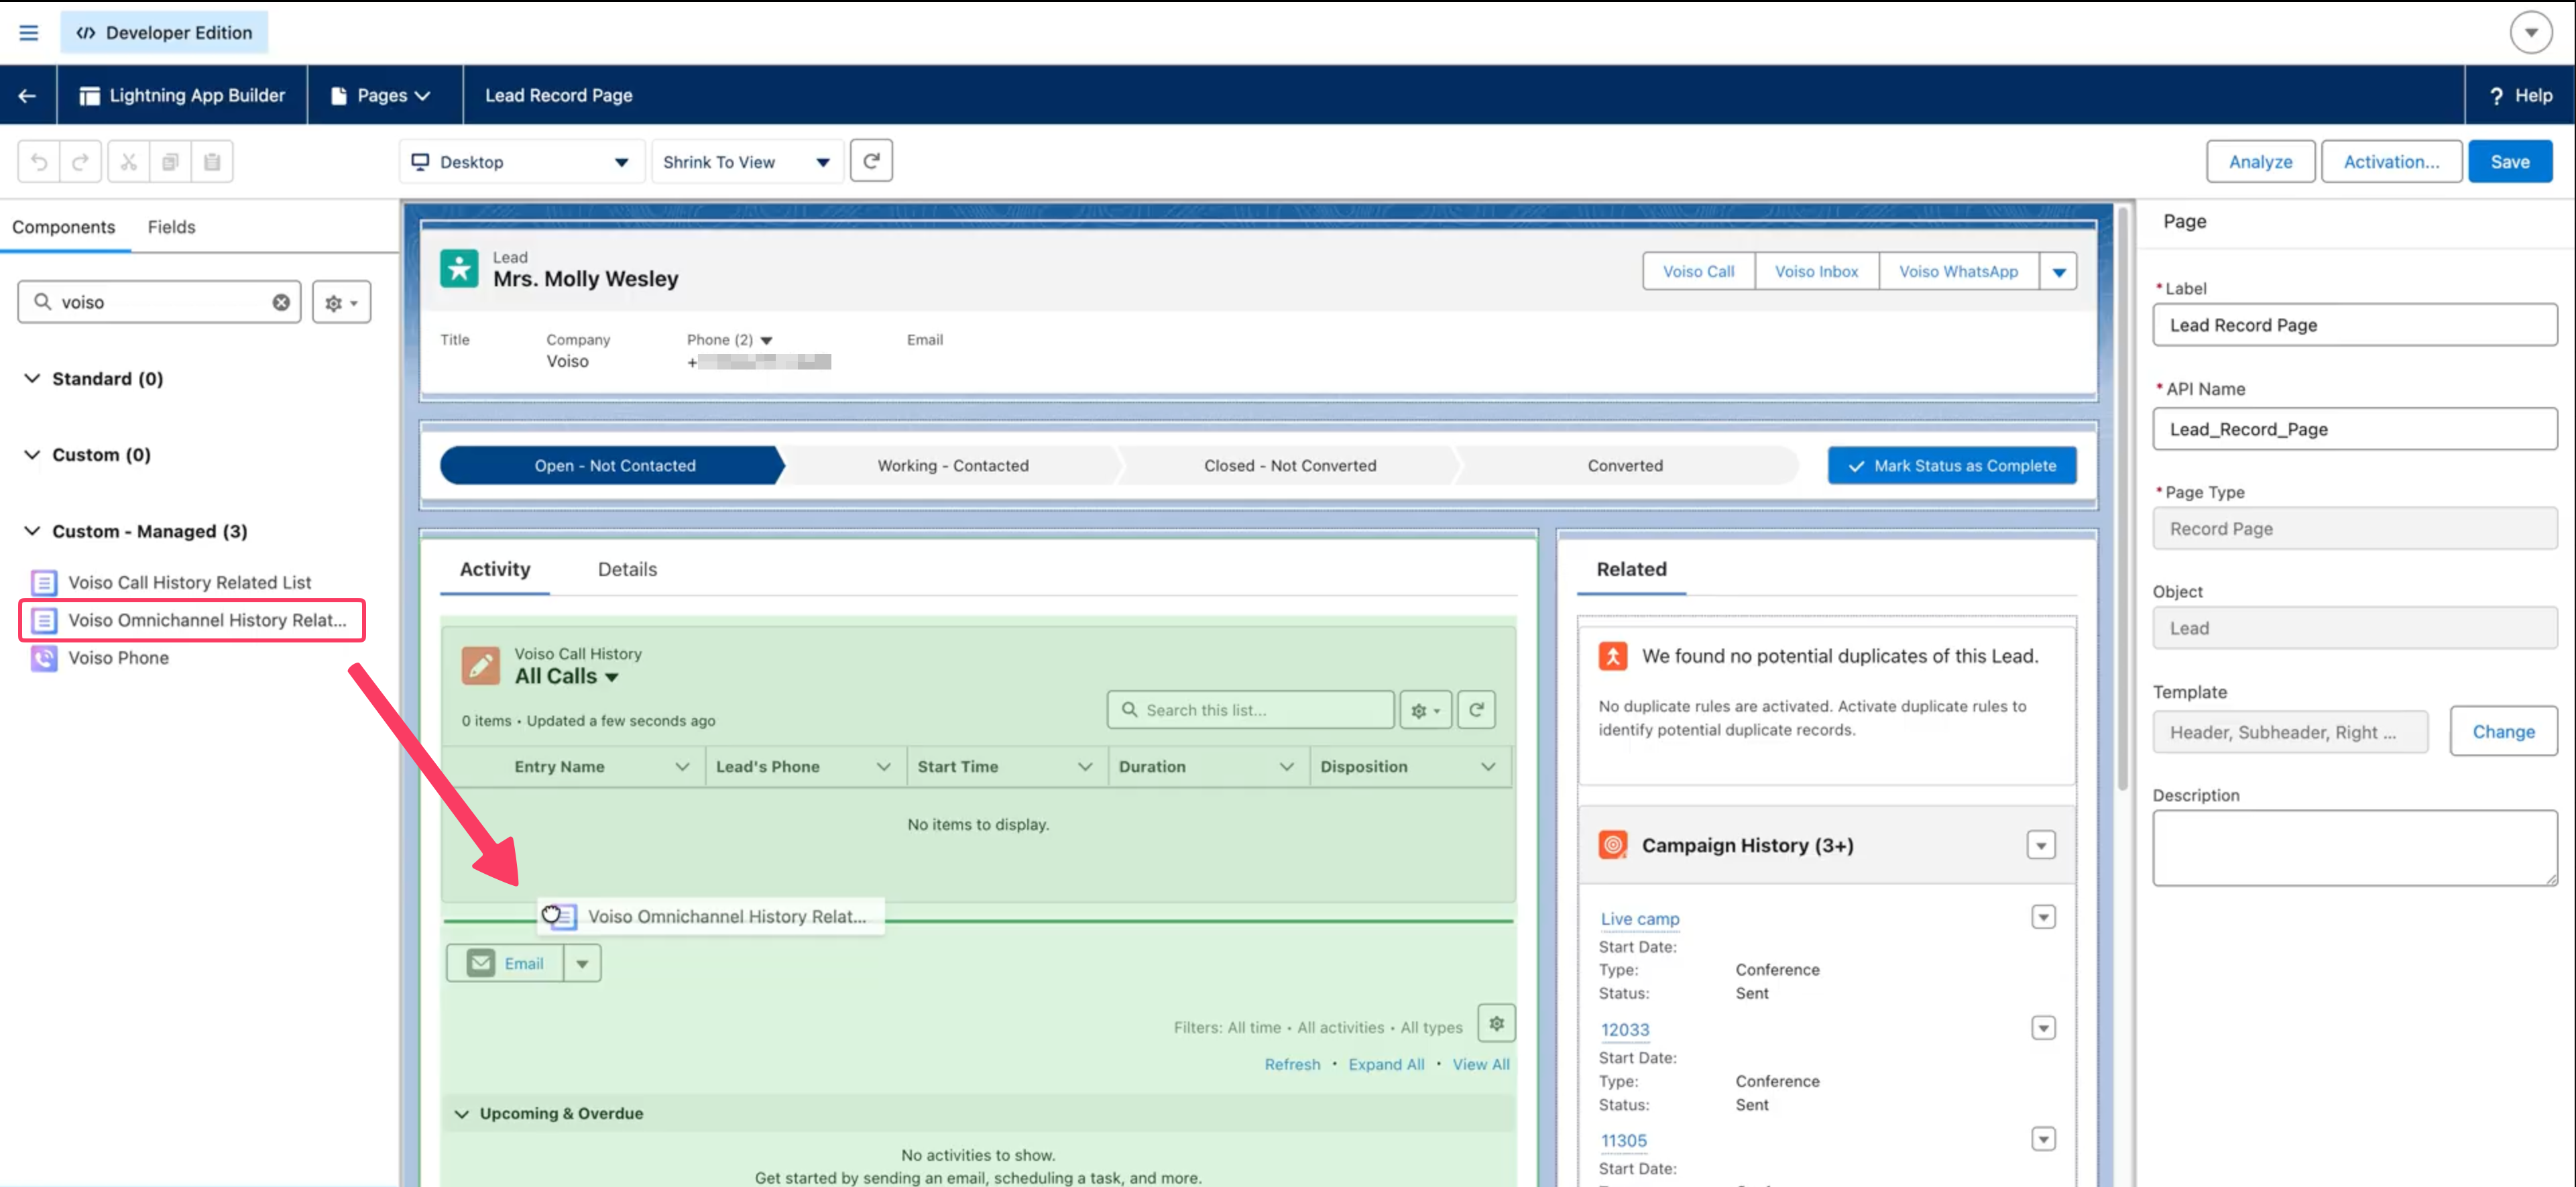Image resolution: width=2576 pixels, height=1187 pixels.
Task: Collapse the Custom (0) section
Action: click(32, 454)
